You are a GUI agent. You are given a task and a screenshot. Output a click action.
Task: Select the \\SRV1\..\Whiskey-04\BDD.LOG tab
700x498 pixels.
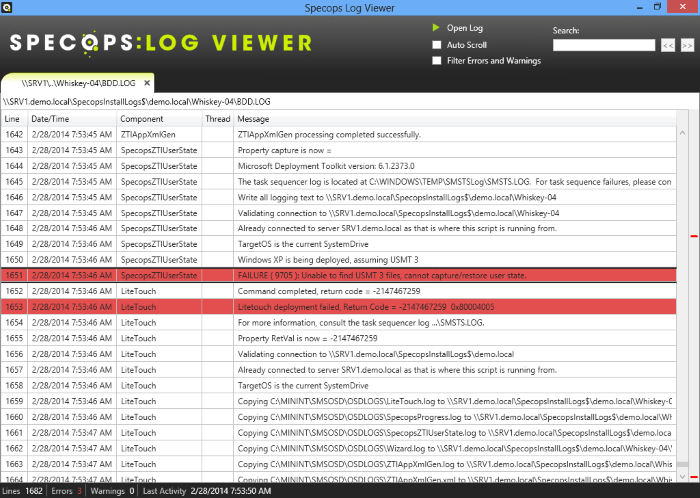(72, 83)
